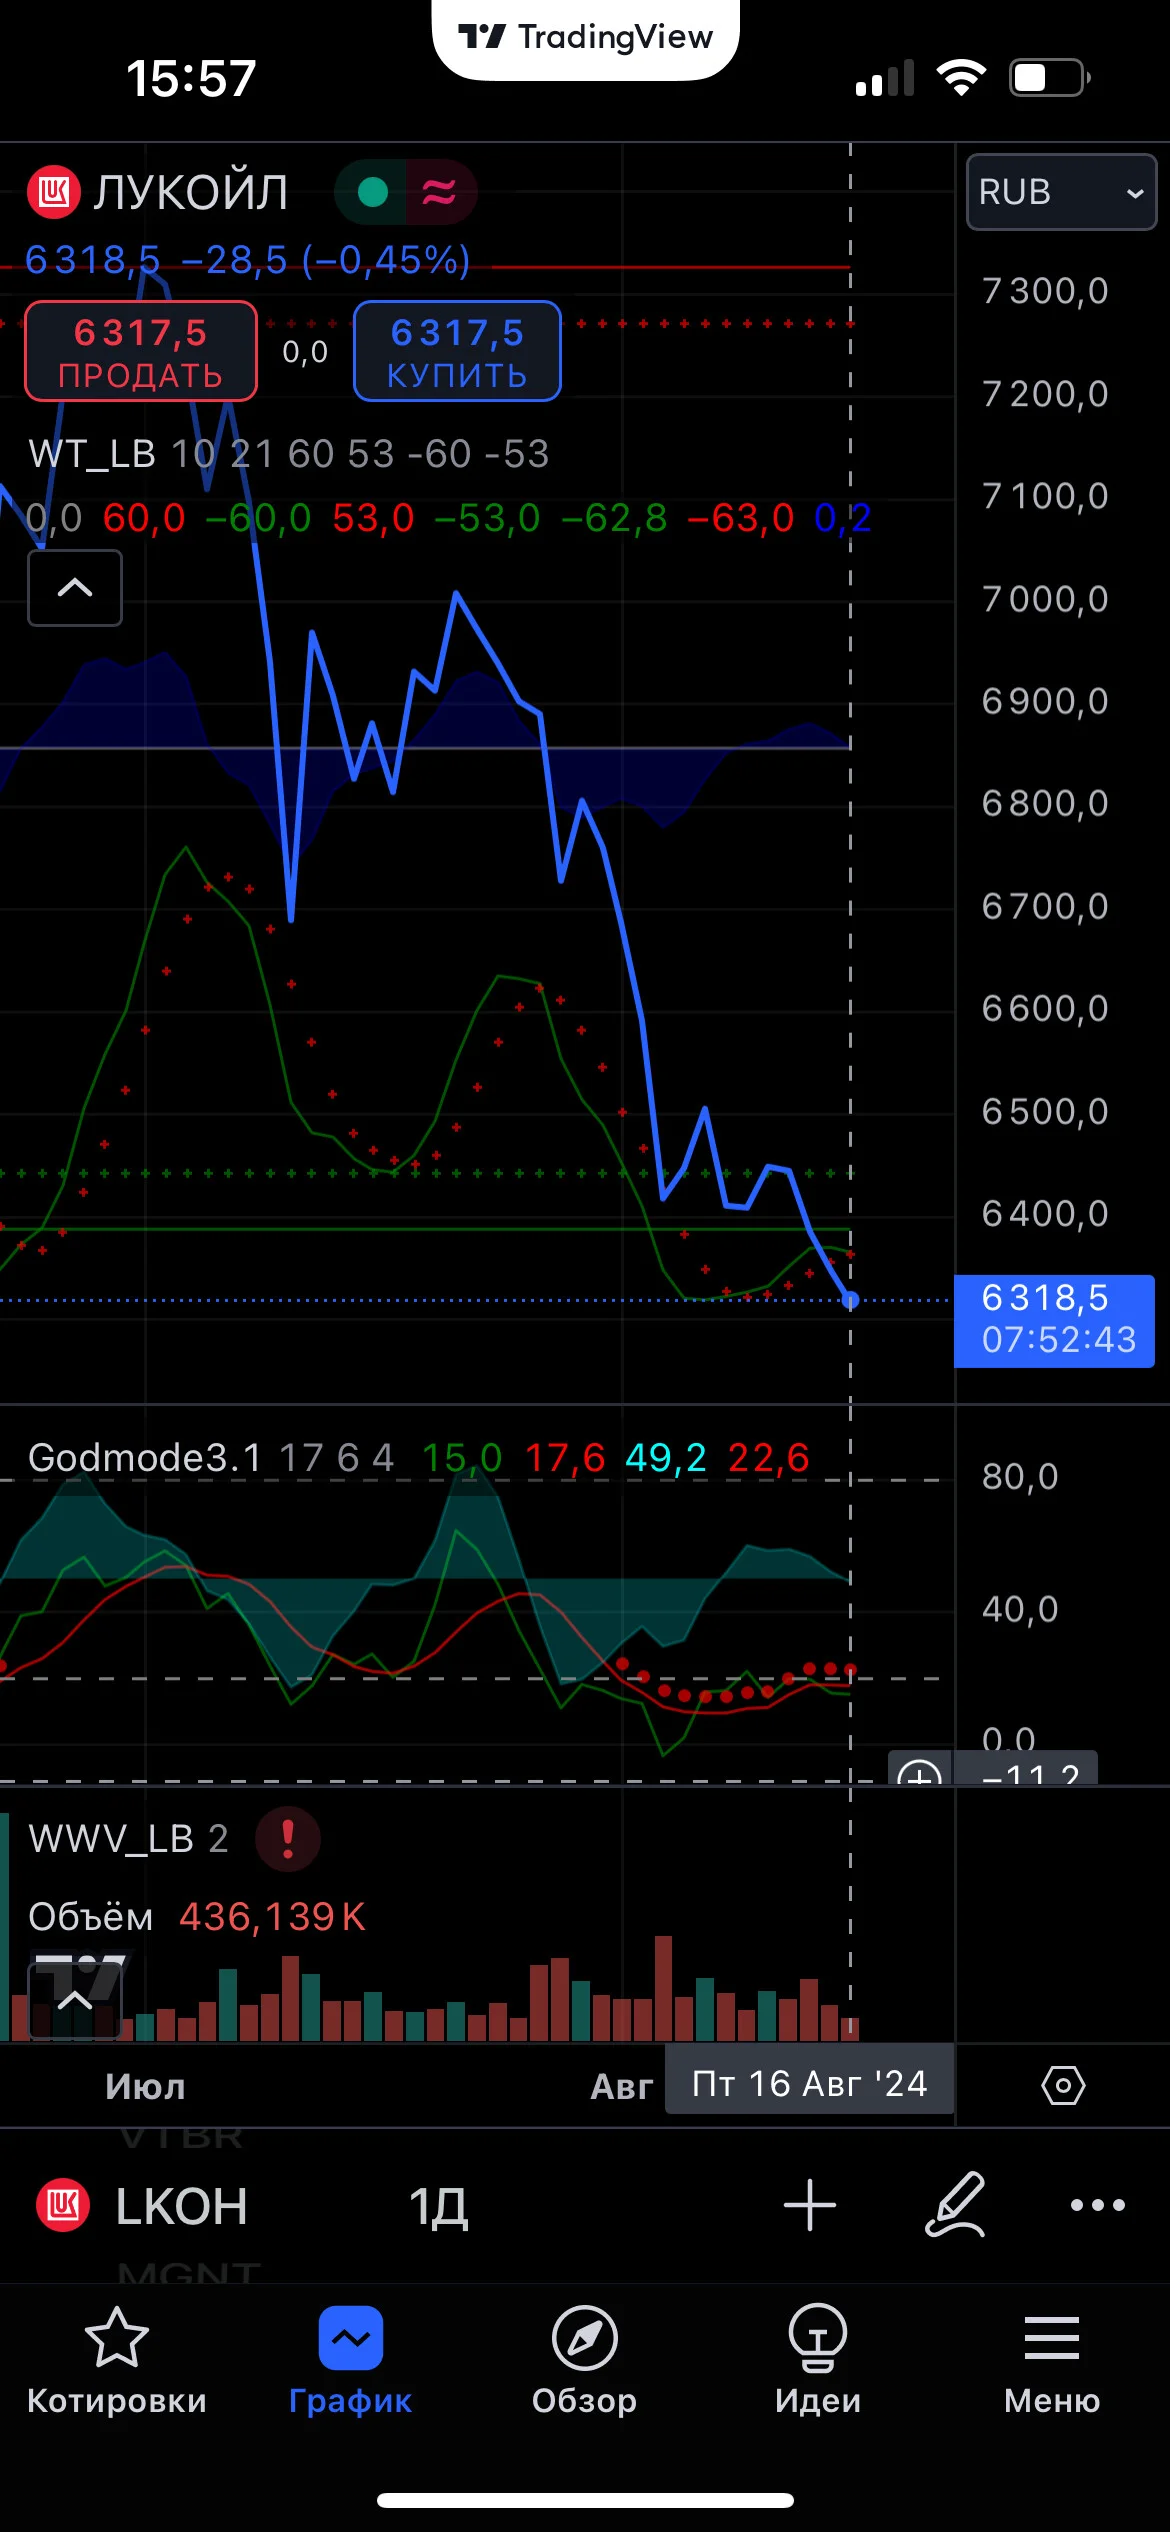The width and height of the screenshot is (1170, 2532).
Task: Open the Меню tab
Action: click(1052, 2361)
